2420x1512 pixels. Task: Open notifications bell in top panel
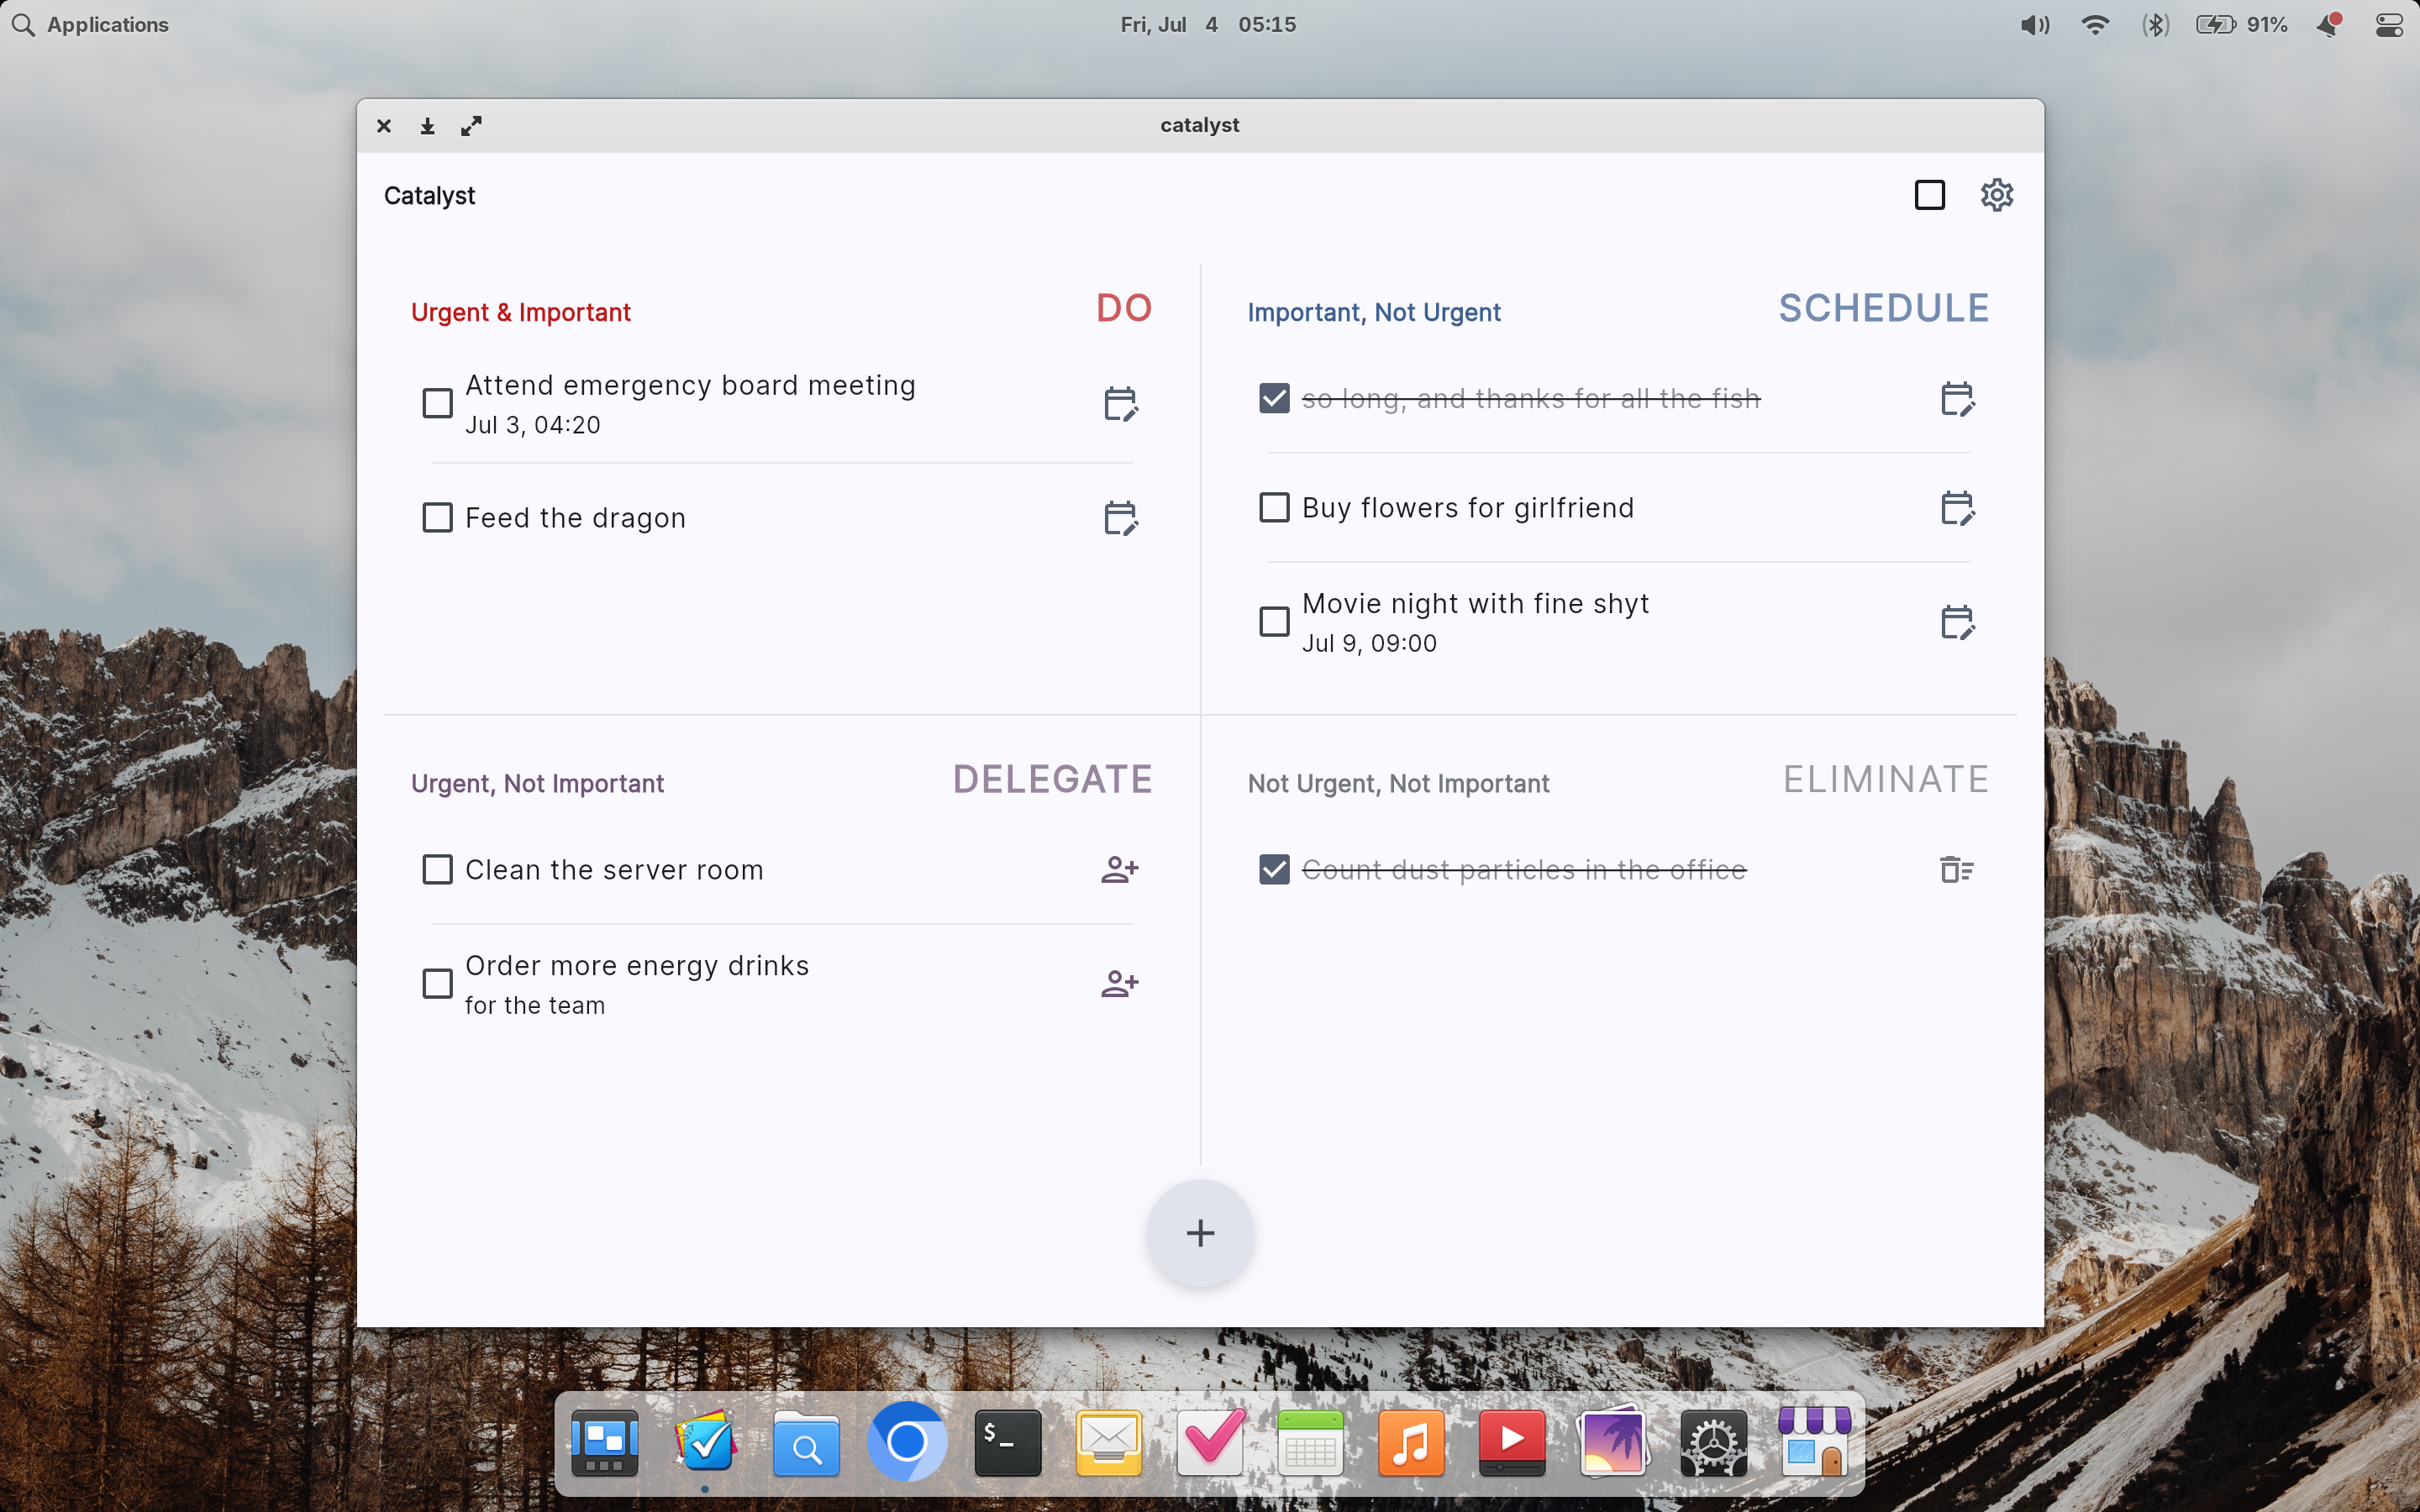click(x=2329, y=25)
